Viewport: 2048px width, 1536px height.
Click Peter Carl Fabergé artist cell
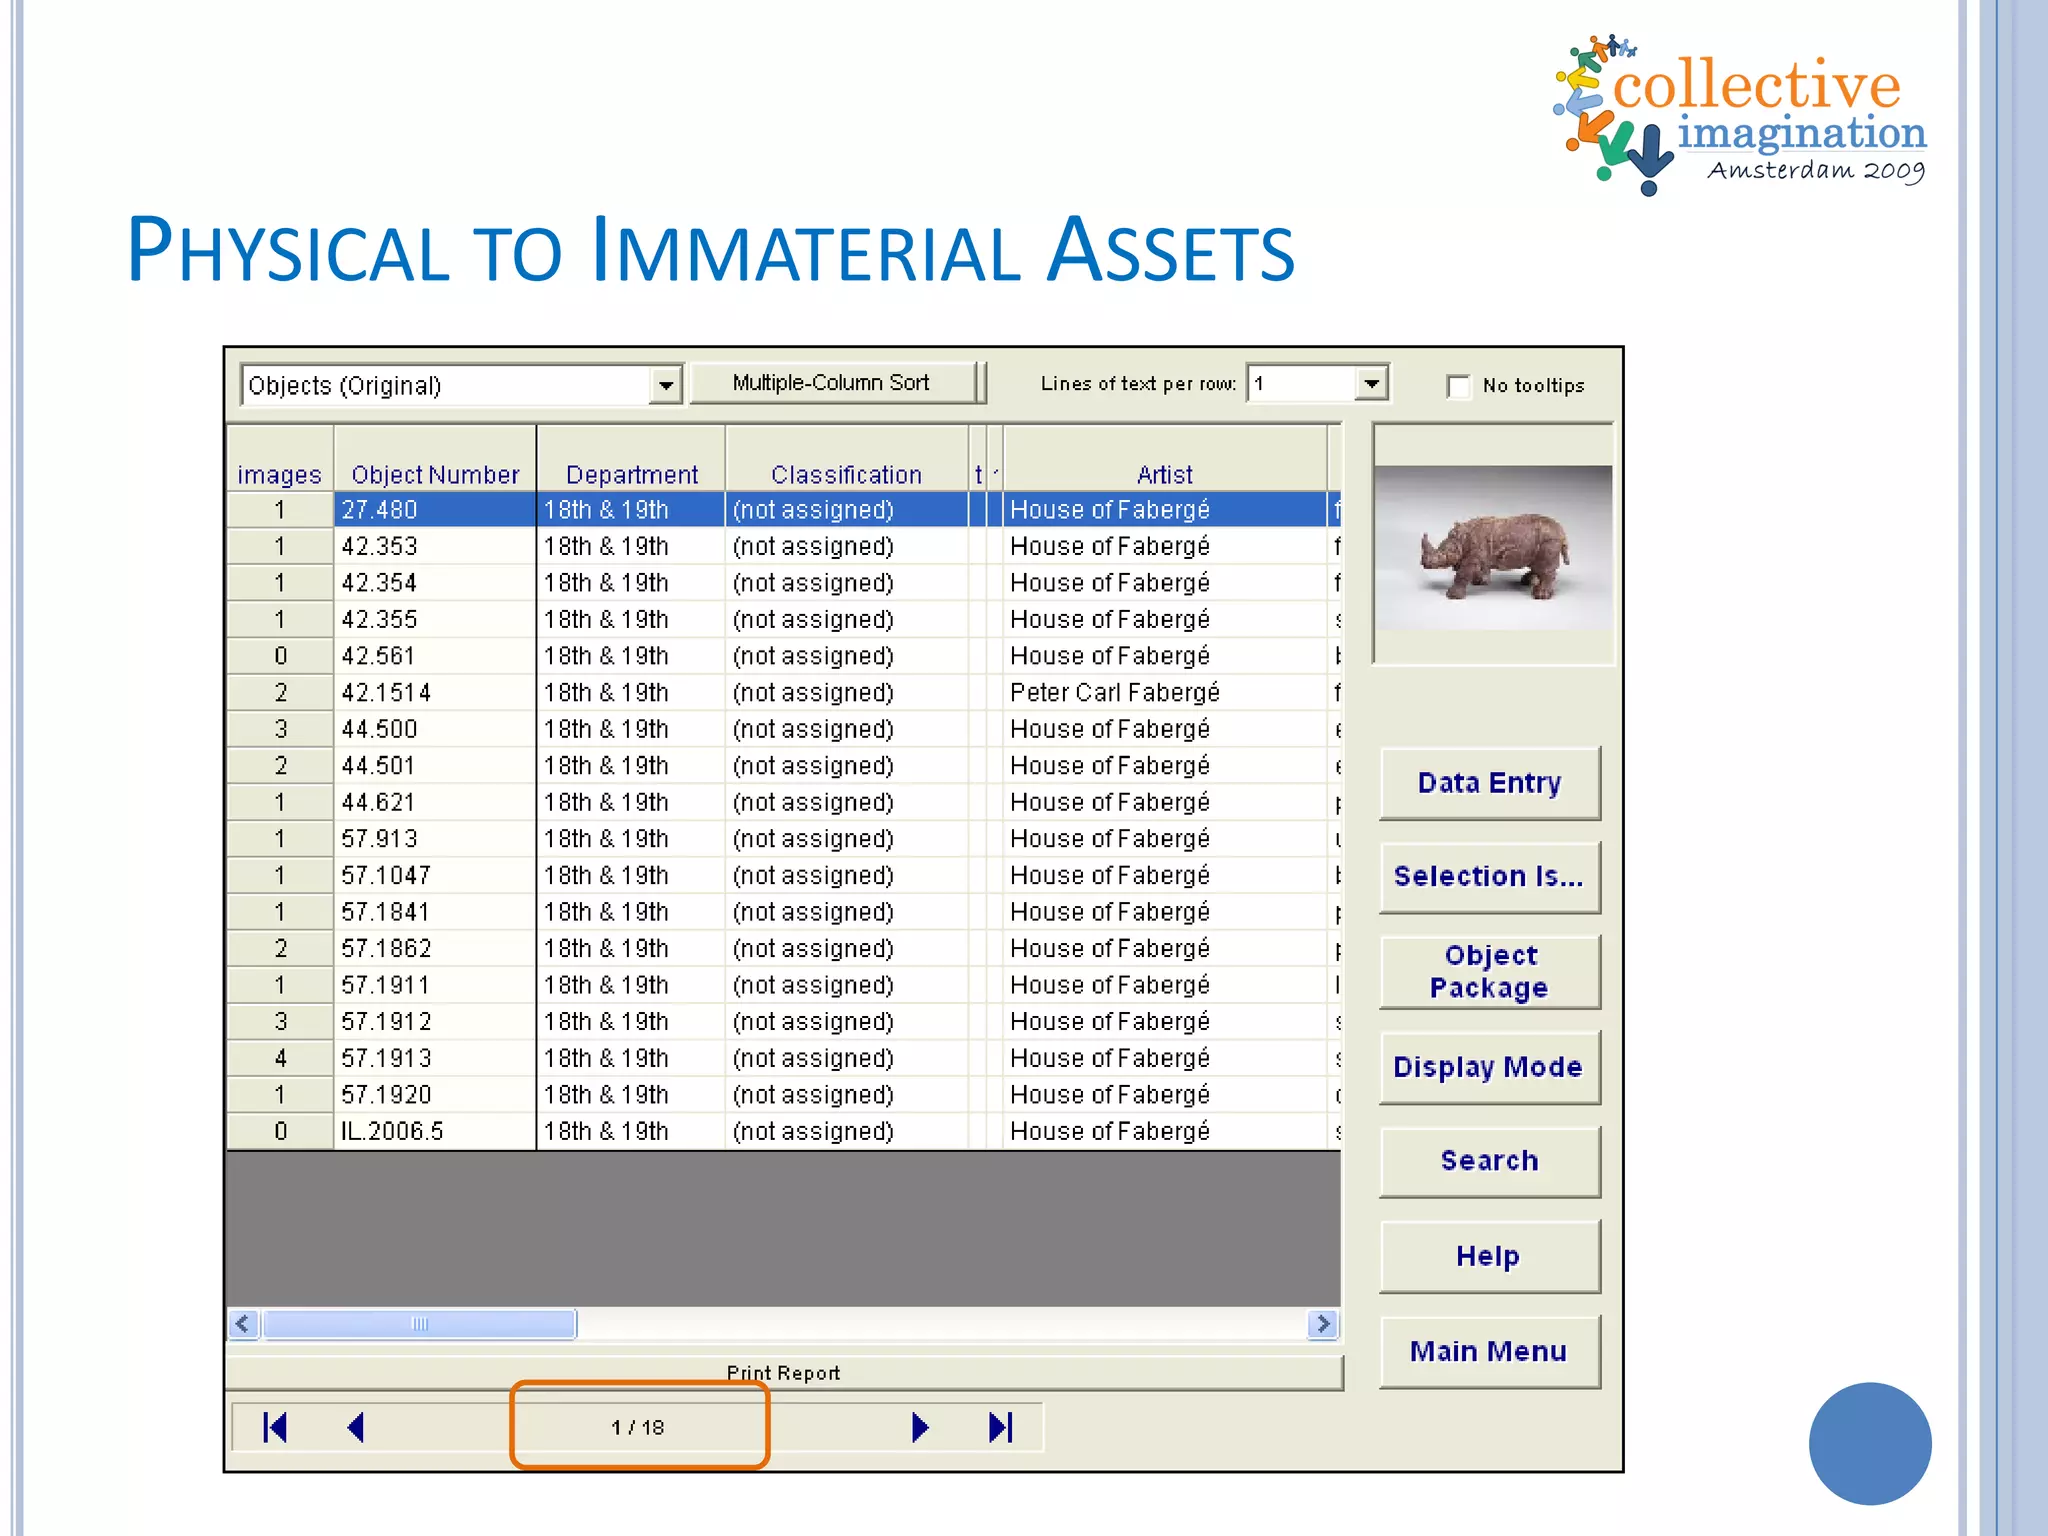pos(1165,692)
